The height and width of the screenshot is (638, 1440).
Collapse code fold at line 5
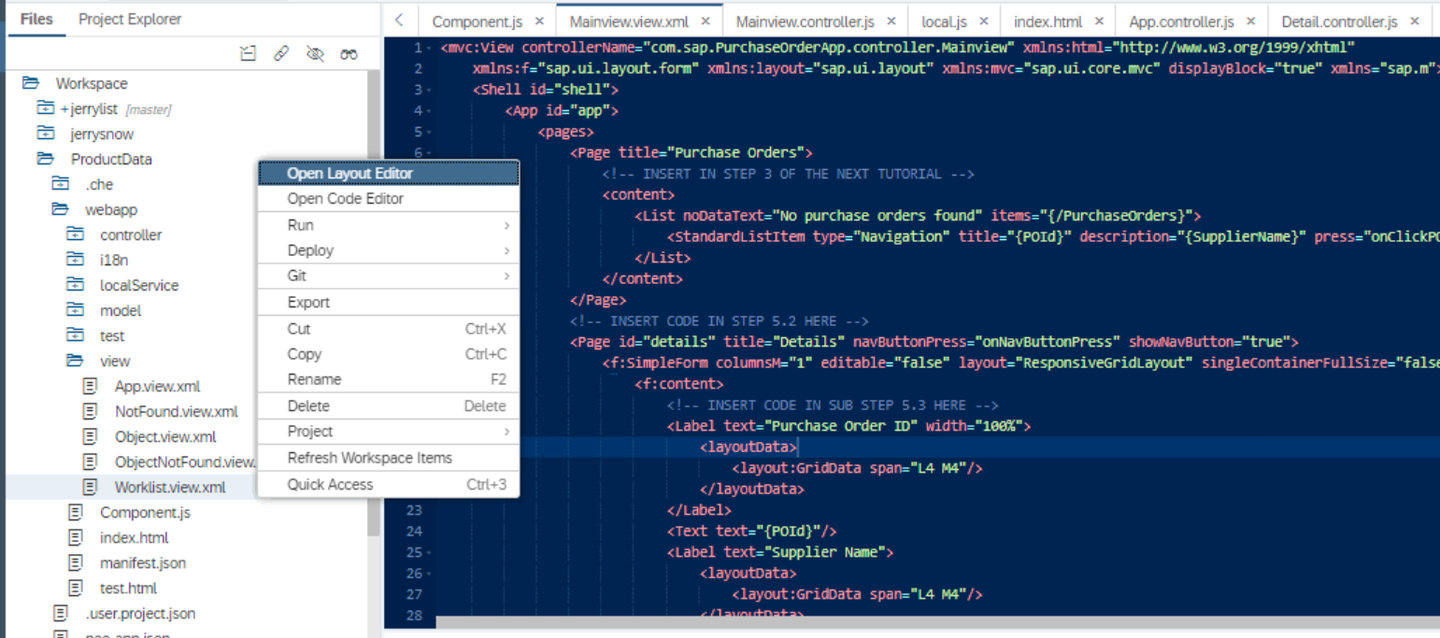429,132
